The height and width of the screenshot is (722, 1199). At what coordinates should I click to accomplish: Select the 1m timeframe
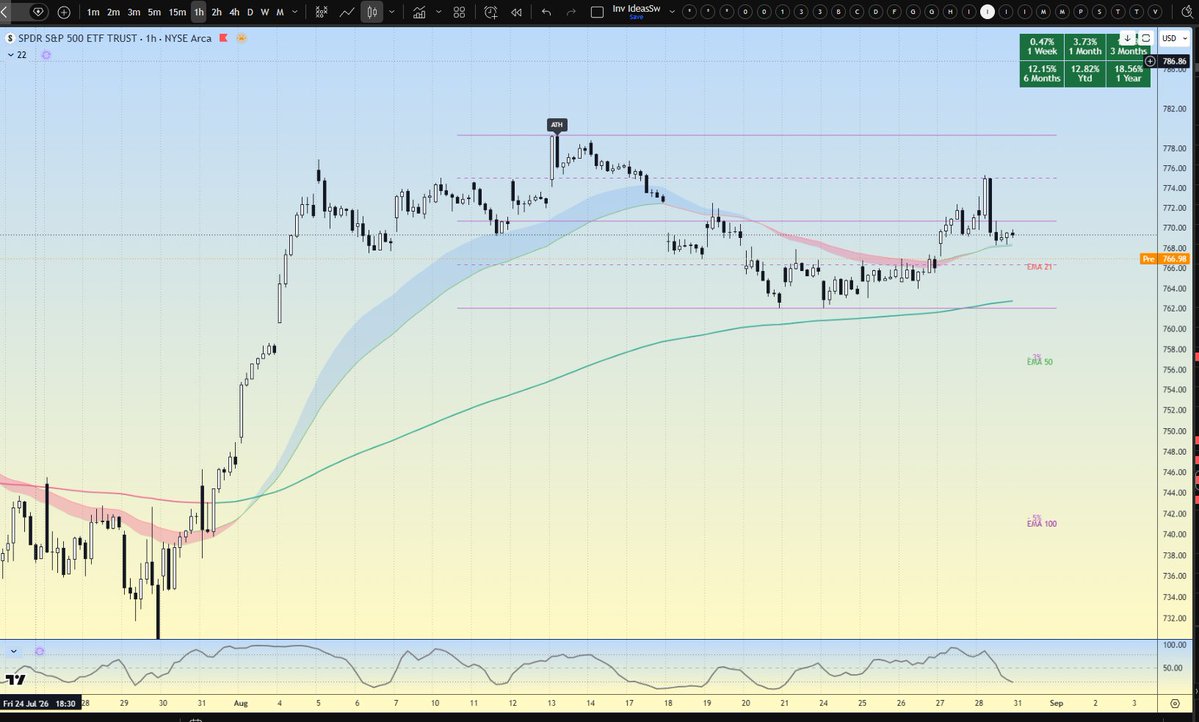[x=93, y=11]
